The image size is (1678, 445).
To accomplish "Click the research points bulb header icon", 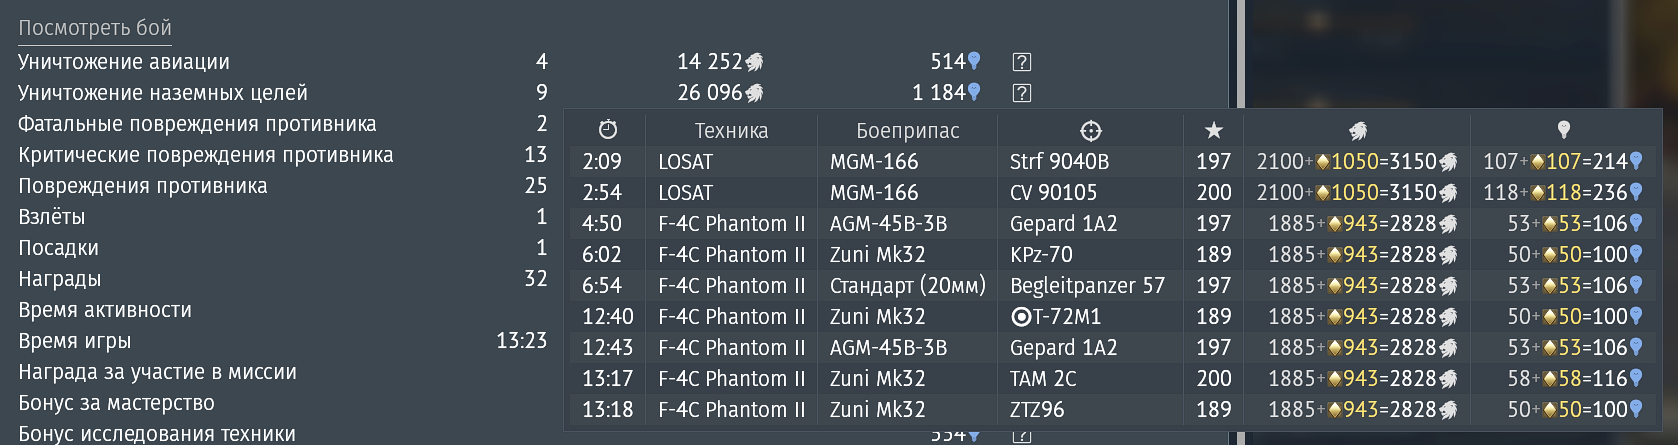I will click(x=1564, y=130).
